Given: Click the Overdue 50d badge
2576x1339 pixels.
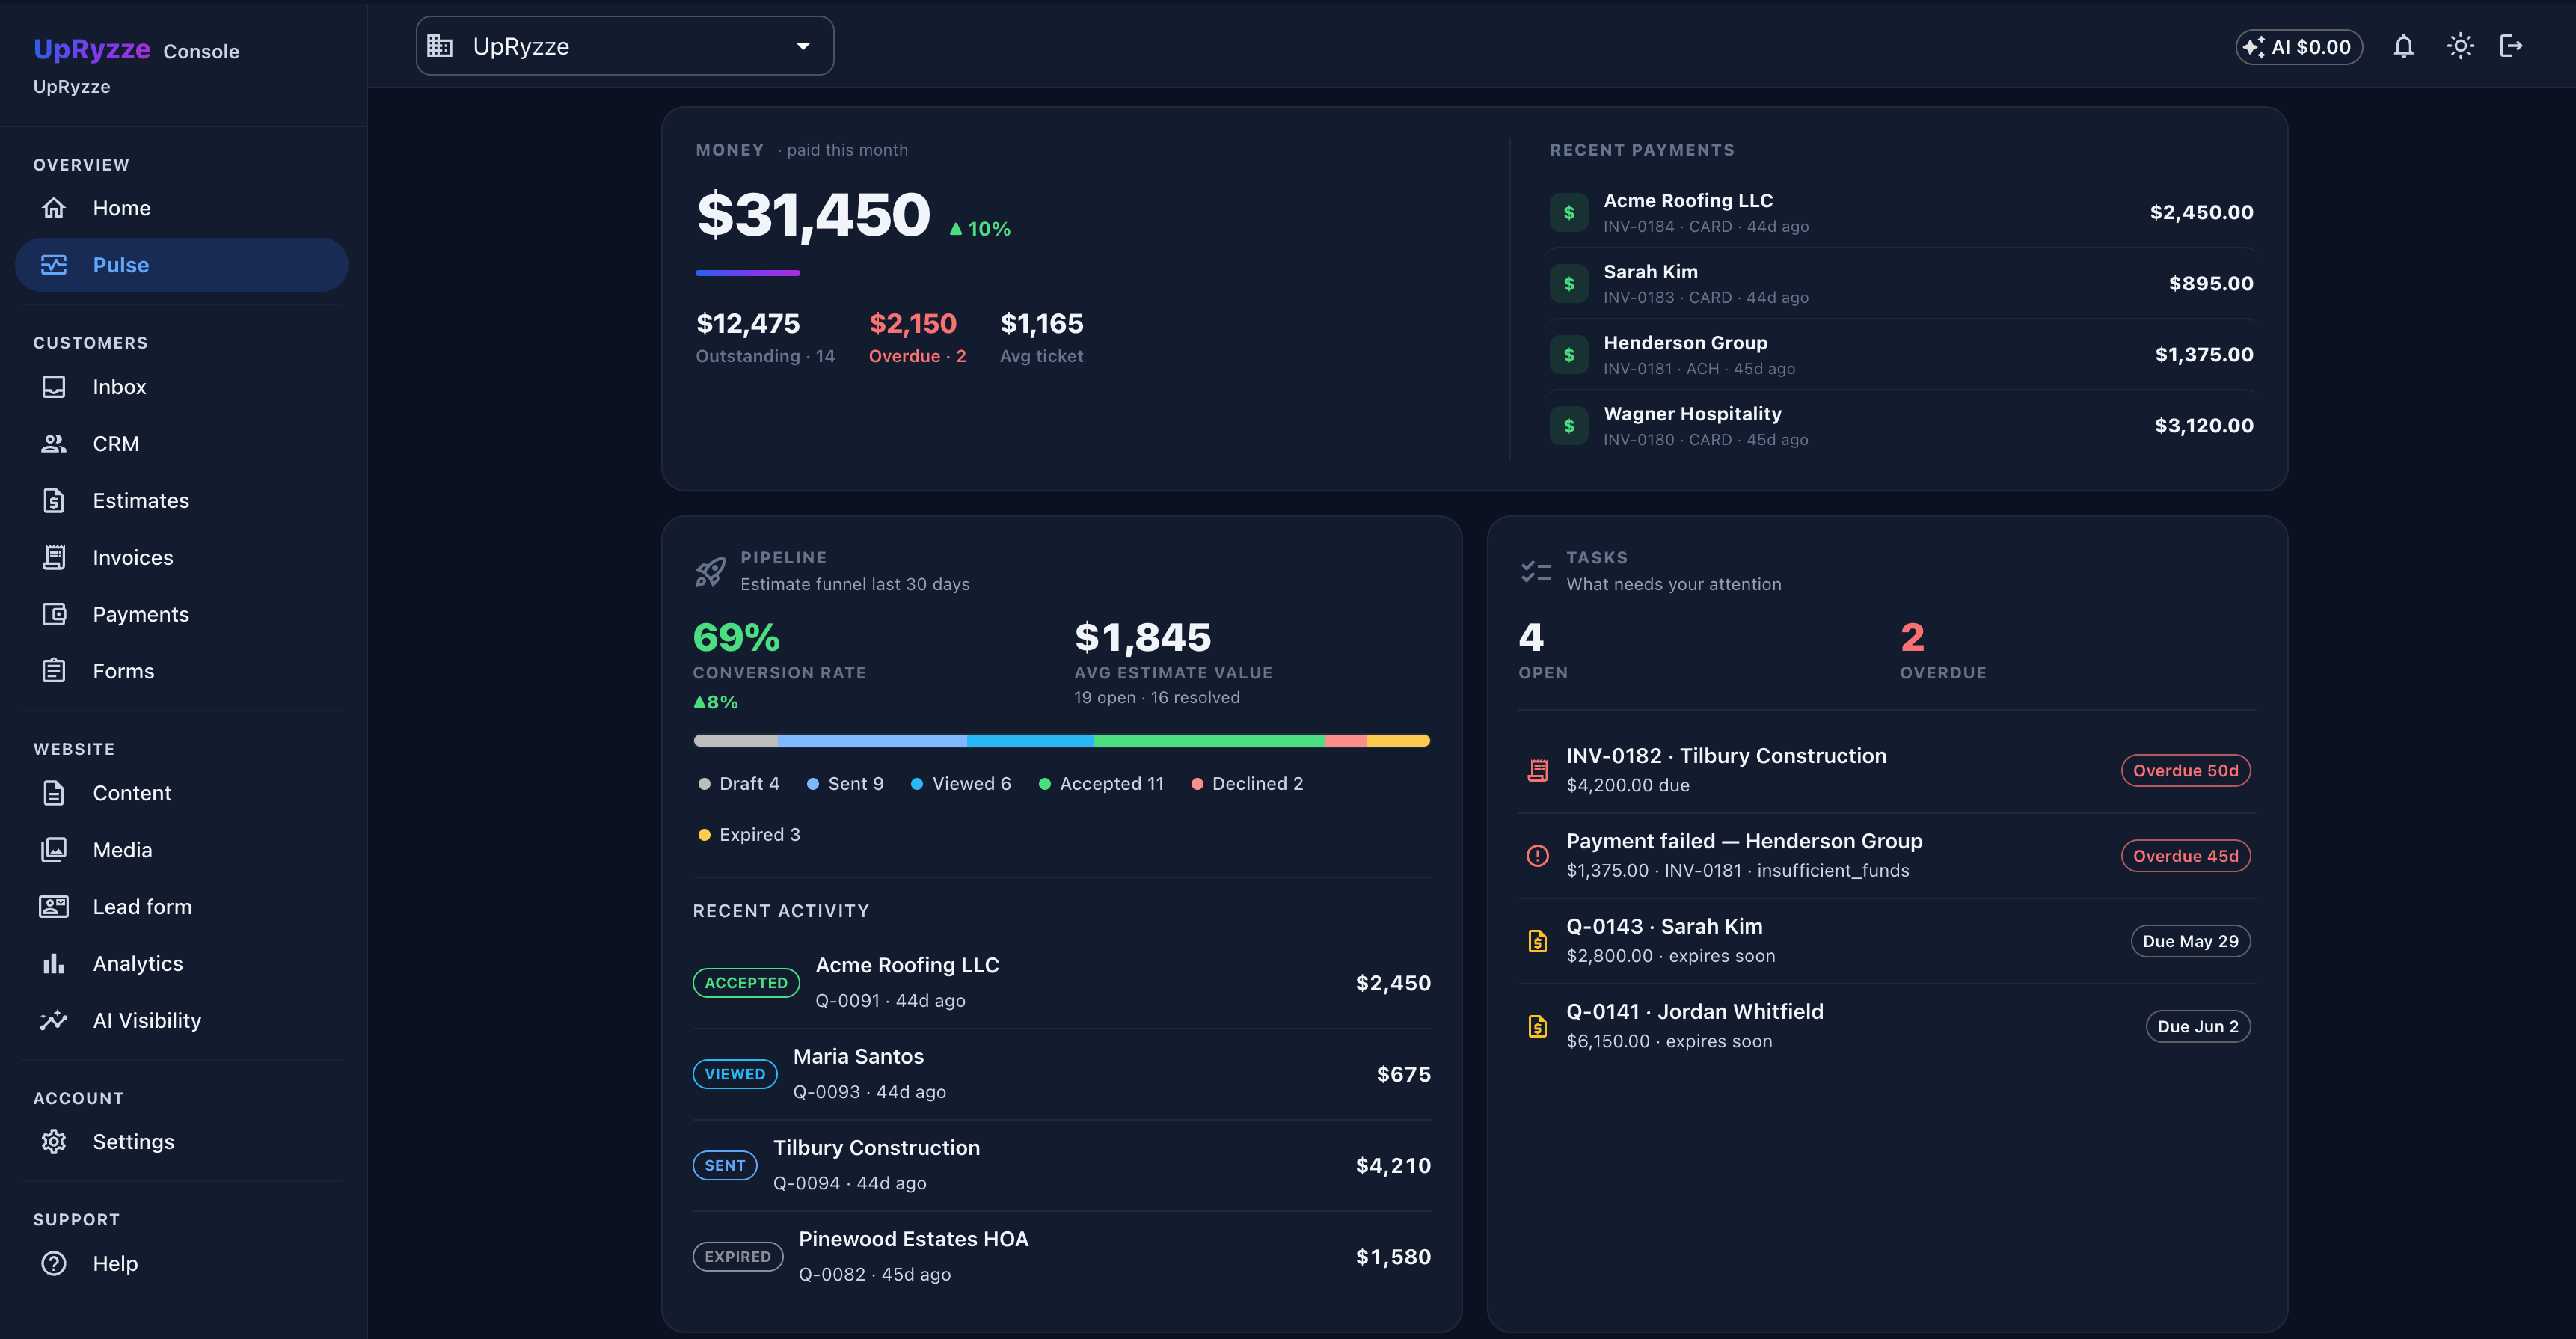Looking at the screenshot, I should pos(2186,771).
